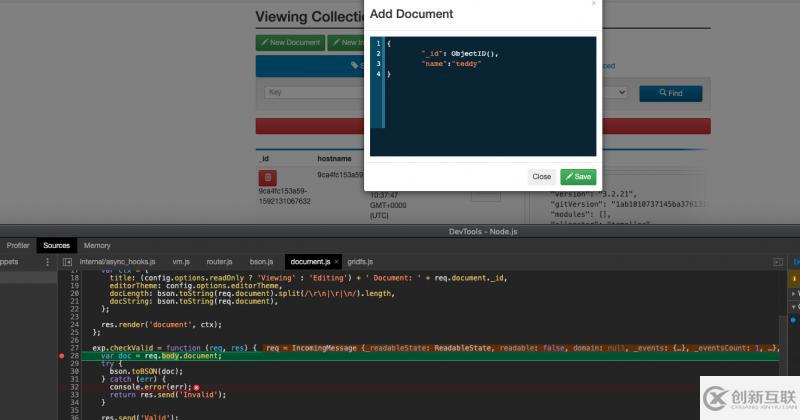Switch to the Sources tab
This screenshot has height=420, width=800.
(x=56, y=245)
